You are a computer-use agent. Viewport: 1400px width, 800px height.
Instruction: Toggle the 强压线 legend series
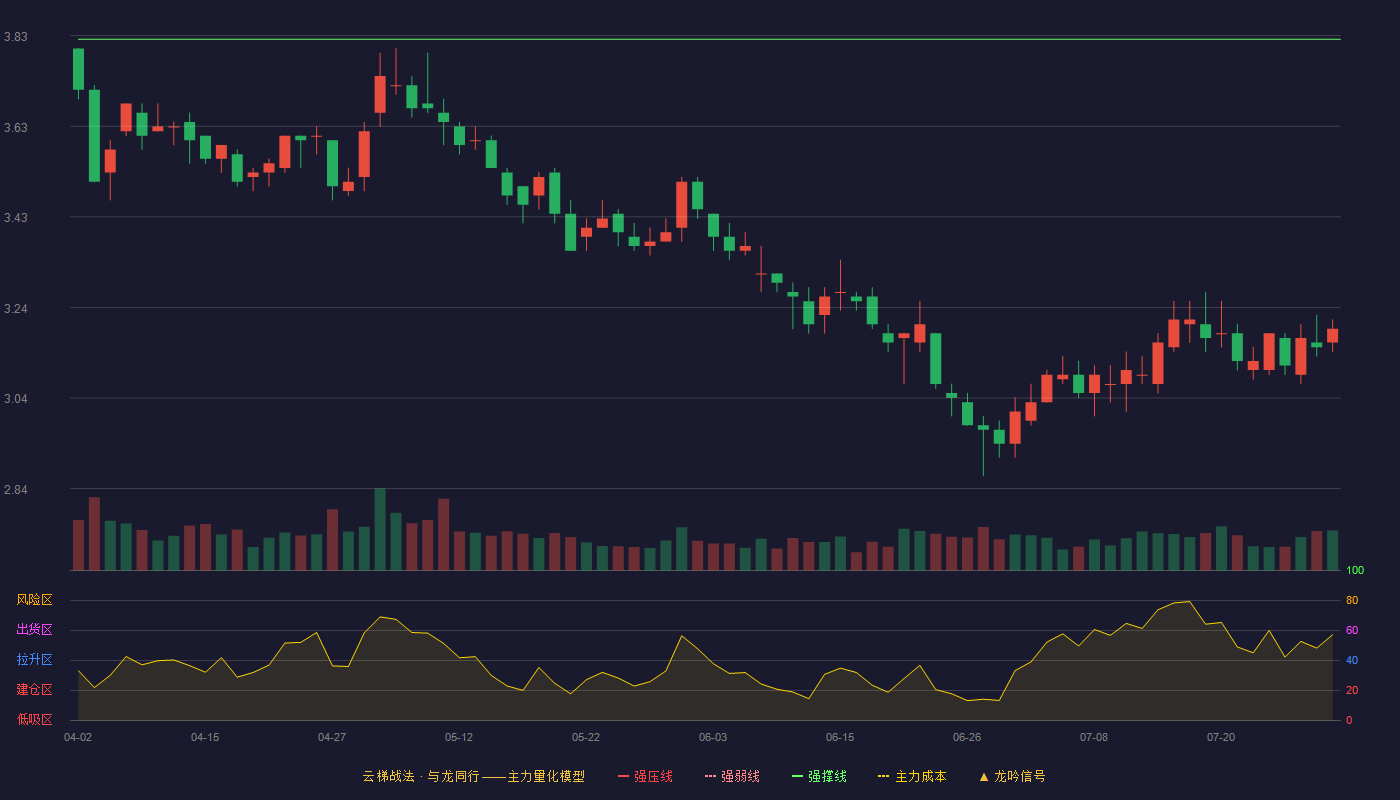[645, 776]
